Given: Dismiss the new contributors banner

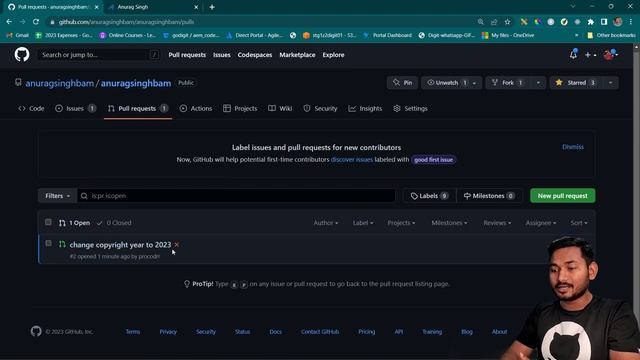Looking at the screenshot, I should 573,147.
